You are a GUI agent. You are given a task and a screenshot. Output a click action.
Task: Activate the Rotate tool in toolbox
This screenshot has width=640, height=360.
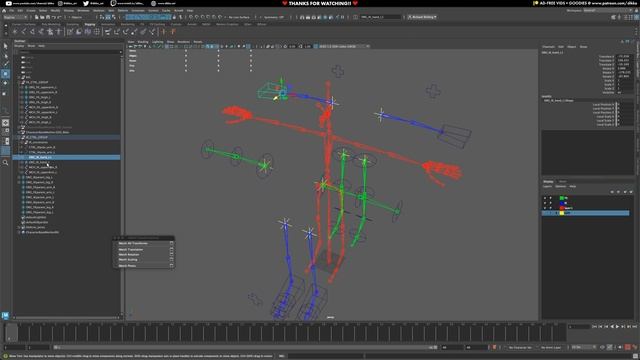pyautogui.click(x=5, y=83)
